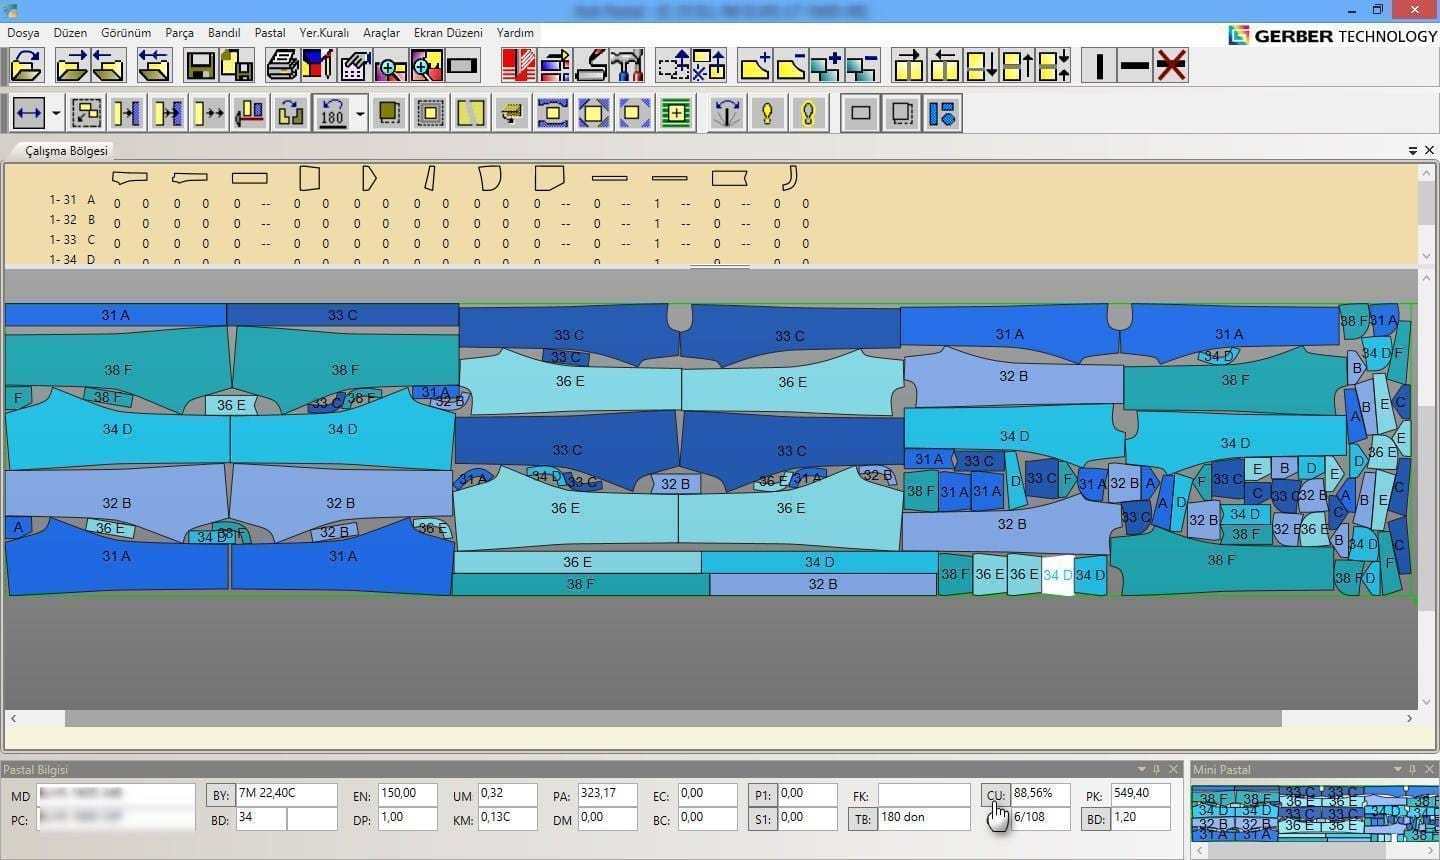This screenshot has width=1440, height=860.
Task: Click the Araçlar menu
Action: coord(381,33)
